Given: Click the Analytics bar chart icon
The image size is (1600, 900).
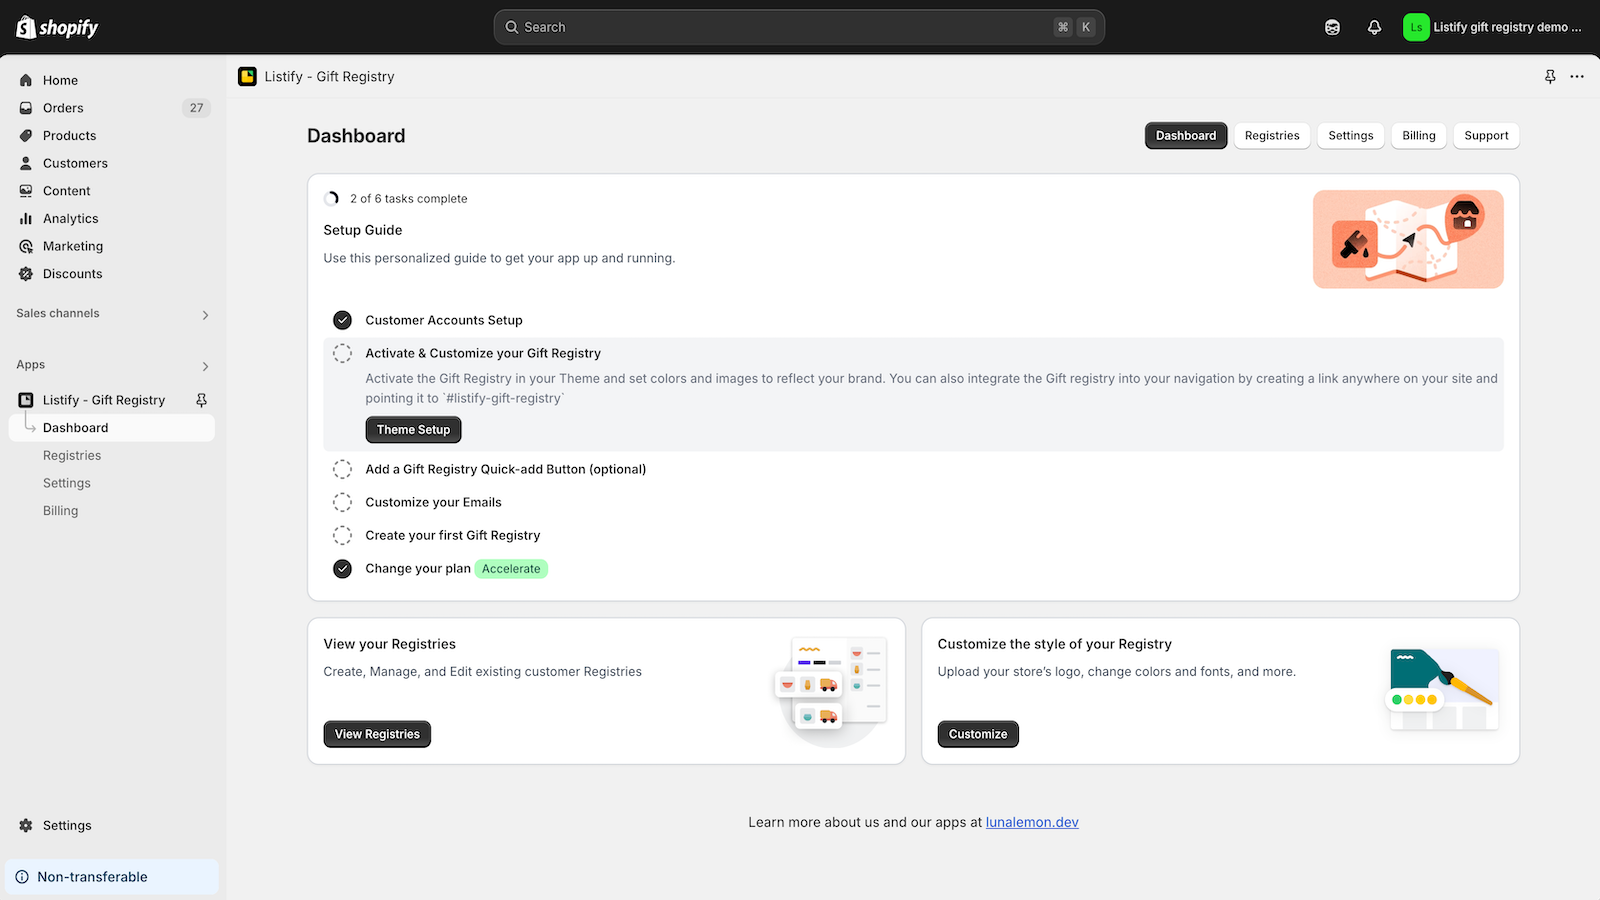Looking at the screenshot, I should pyautogui.click(x=26, y=218).
